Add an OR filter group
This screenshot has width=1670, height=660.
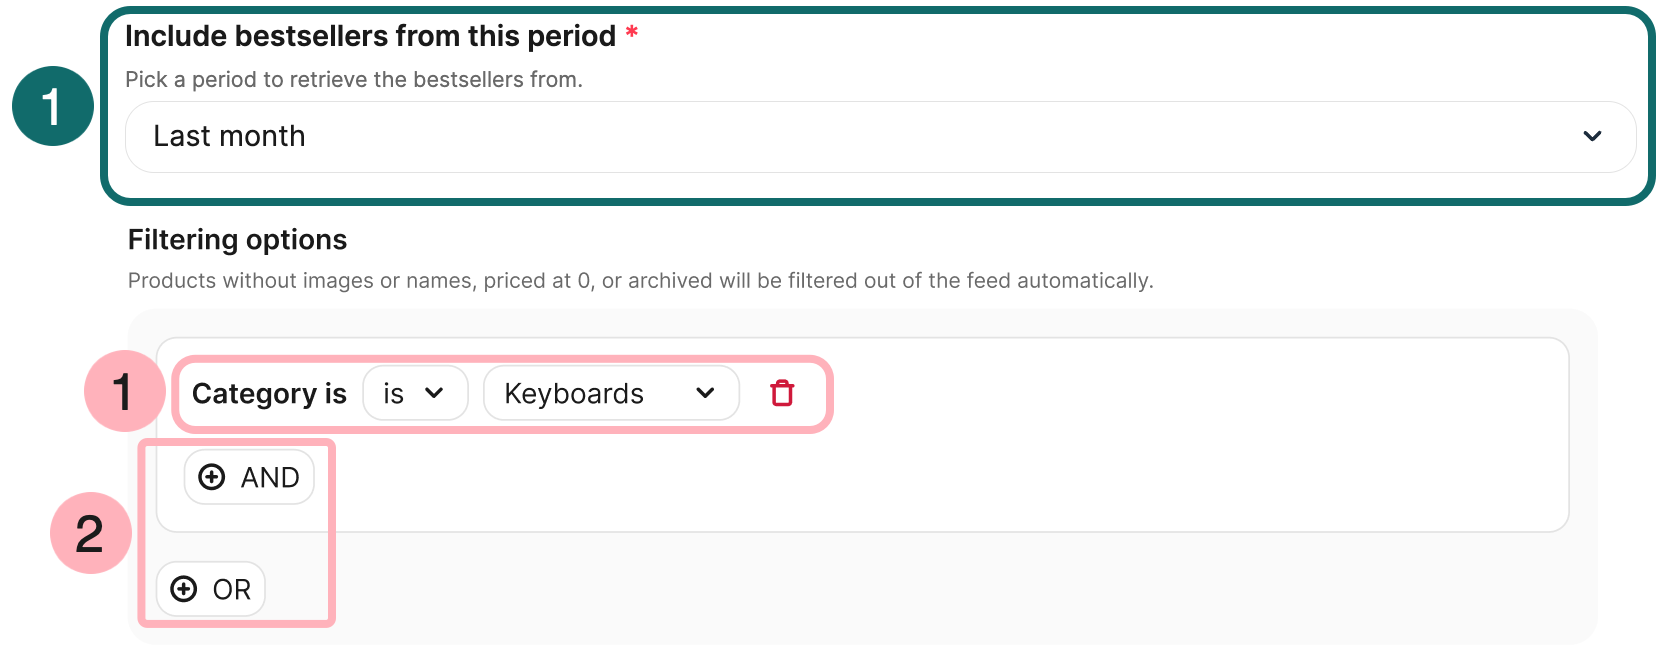pyautogui.click(x=210, y=589)
